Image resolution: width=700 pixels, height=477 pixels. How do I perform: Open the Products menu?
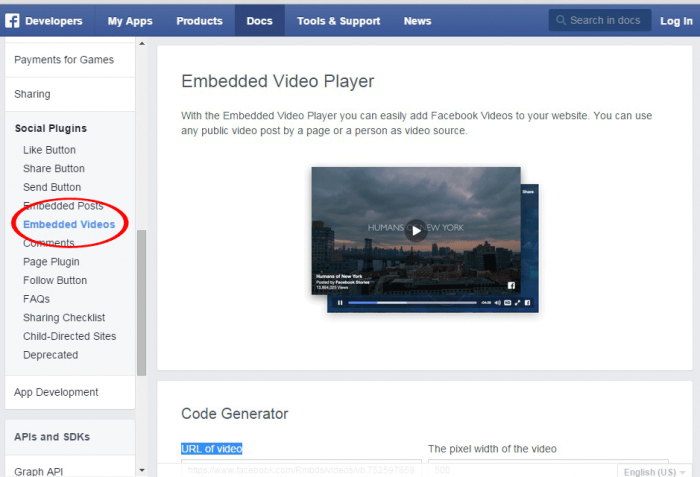tap(200, 21)
